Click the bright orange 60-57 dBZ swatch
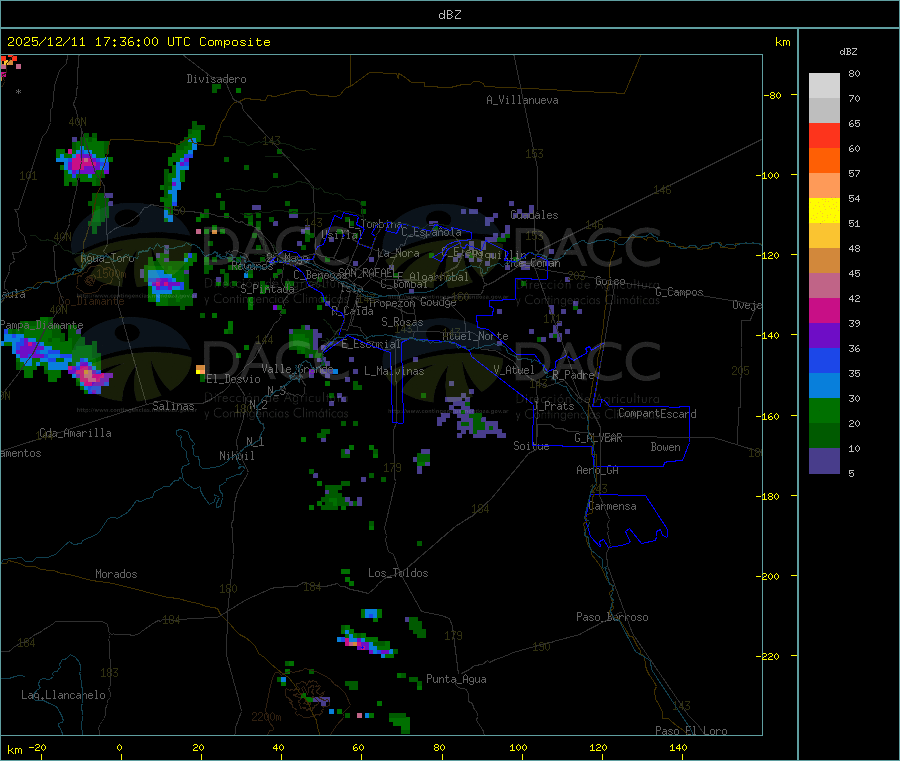Screen dimensions: 900x761 click(824, 161)
